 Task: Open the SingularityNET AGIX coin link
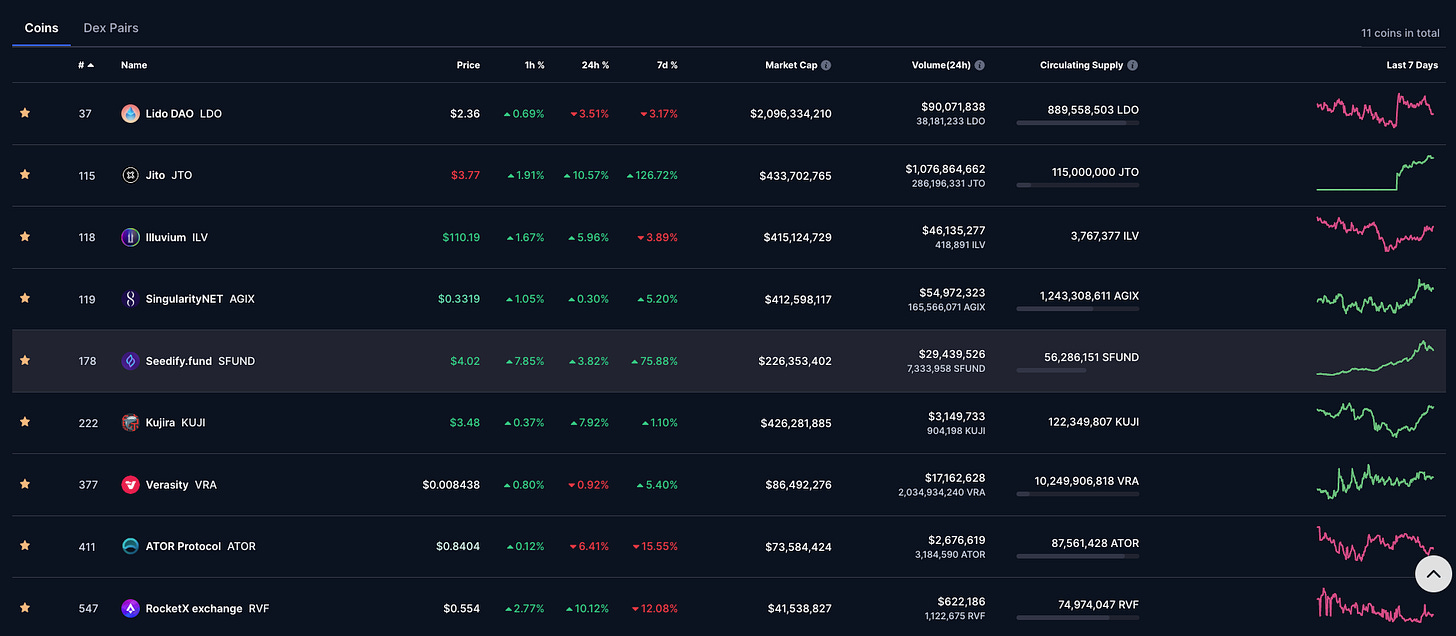[188, 299]
